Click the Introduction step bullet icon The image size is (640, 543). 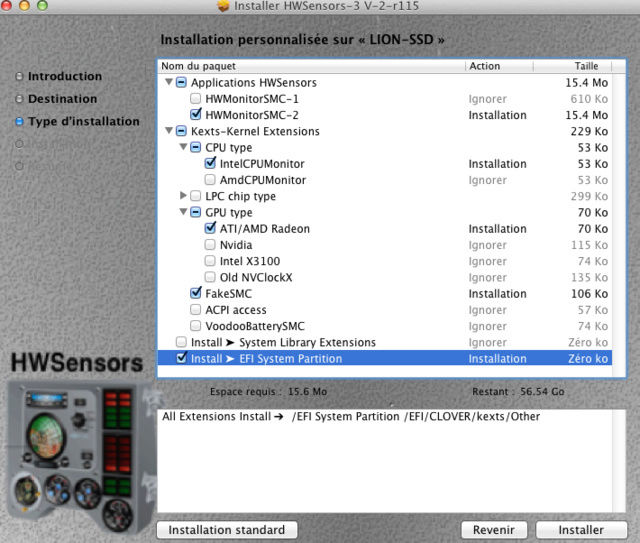tap(19, 76)
